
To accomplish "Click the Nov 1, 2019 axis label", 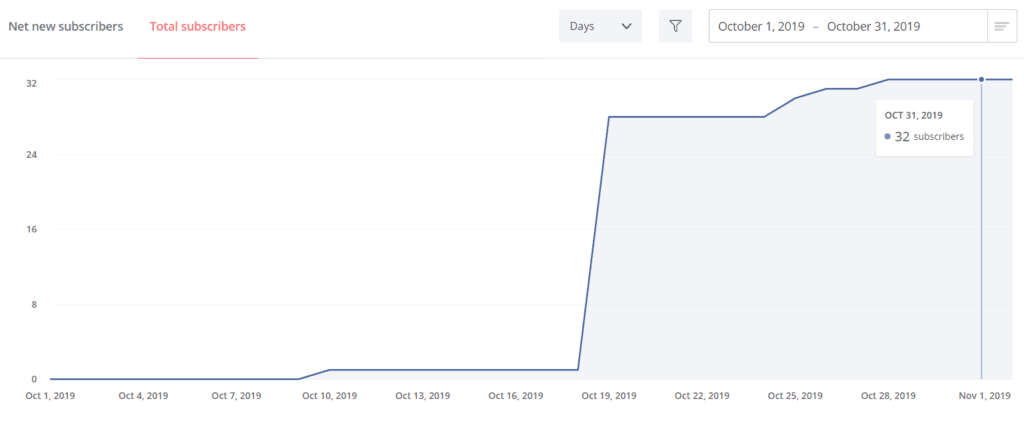I will (x=987, y=396).
